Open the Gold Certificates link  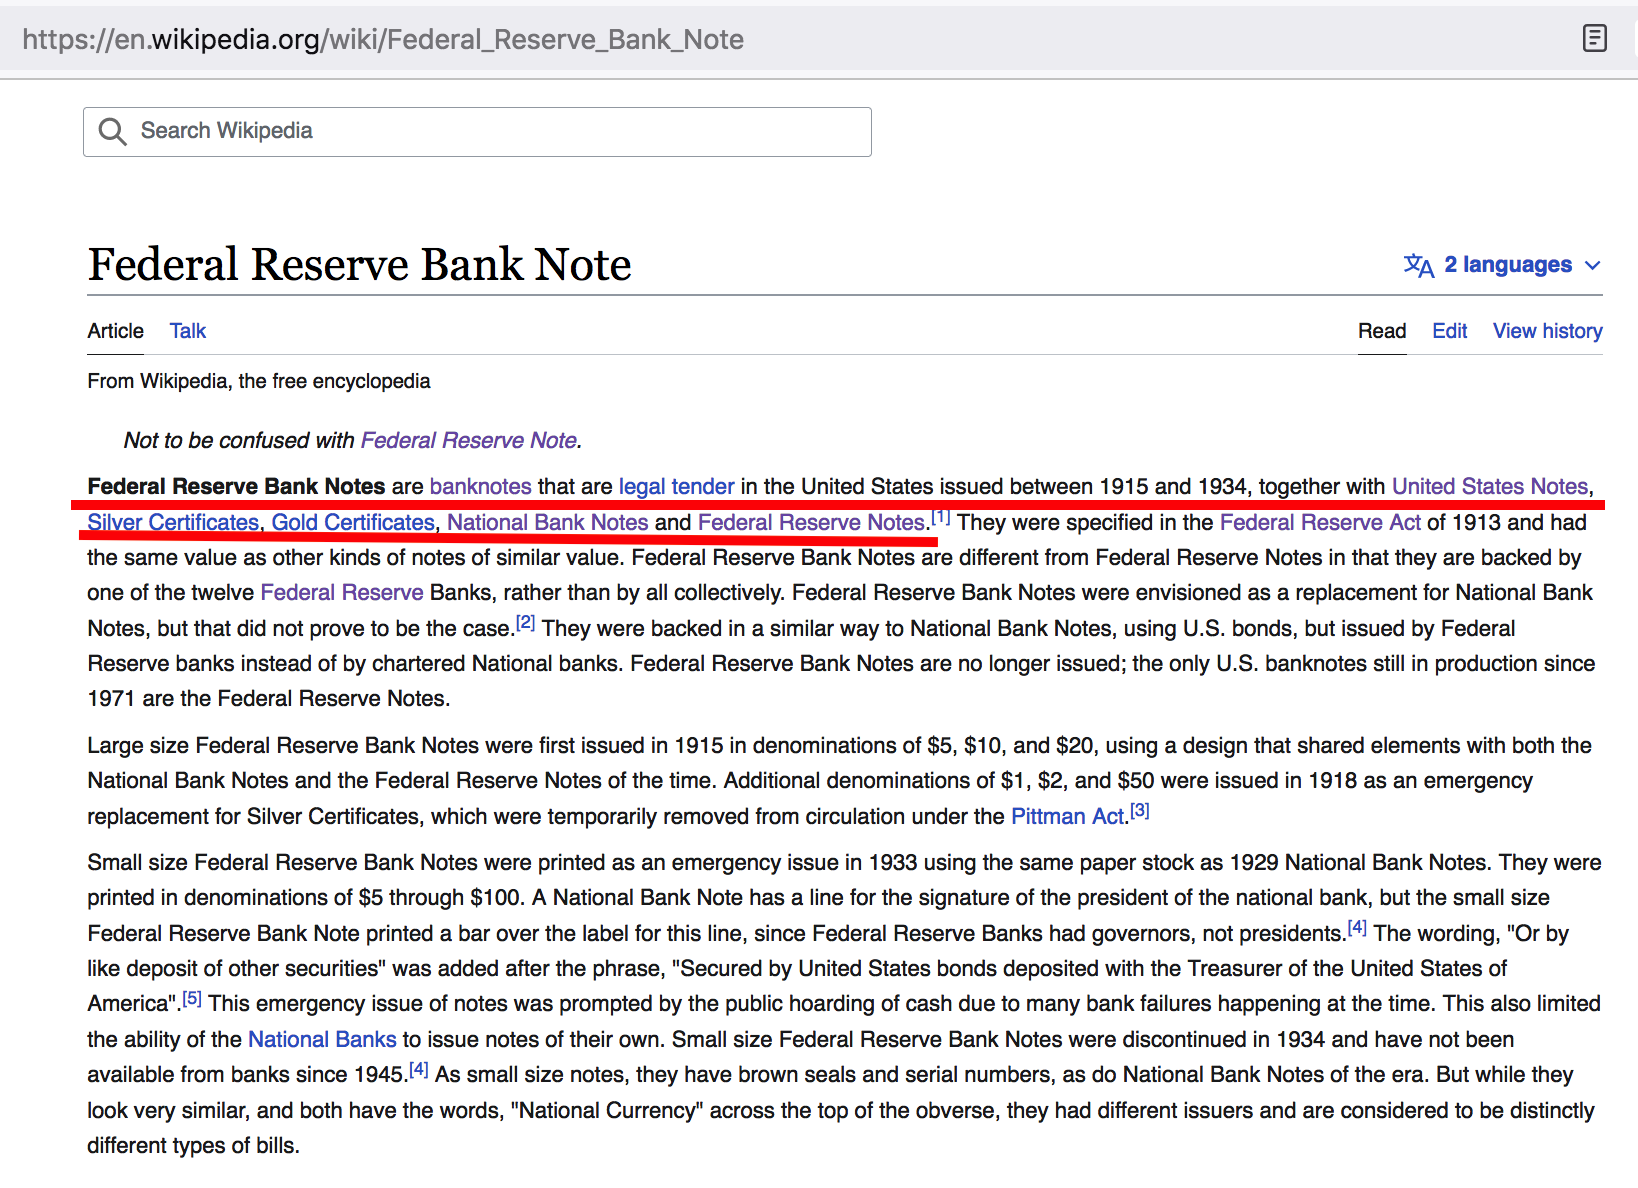point(353,522)
